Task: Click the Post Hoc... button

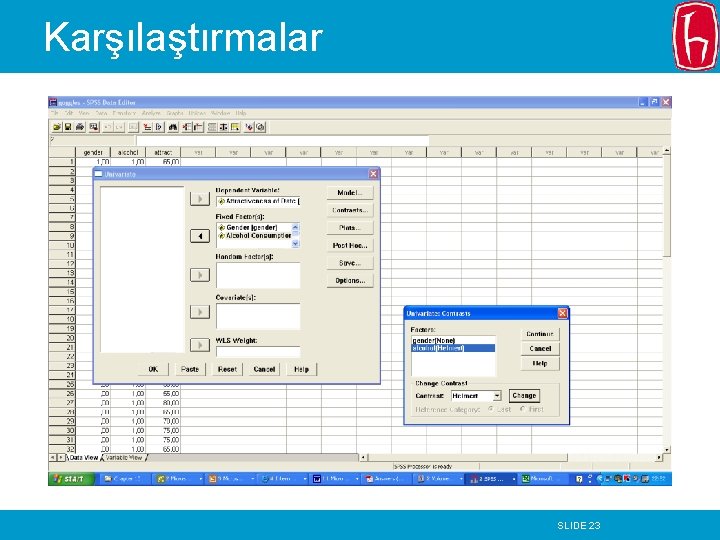Action: 350,246
